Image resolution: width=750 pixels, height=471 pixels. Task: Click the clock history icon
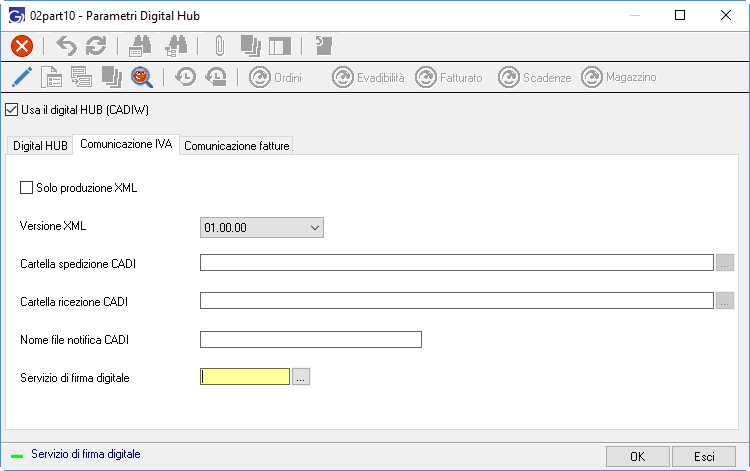186,77
